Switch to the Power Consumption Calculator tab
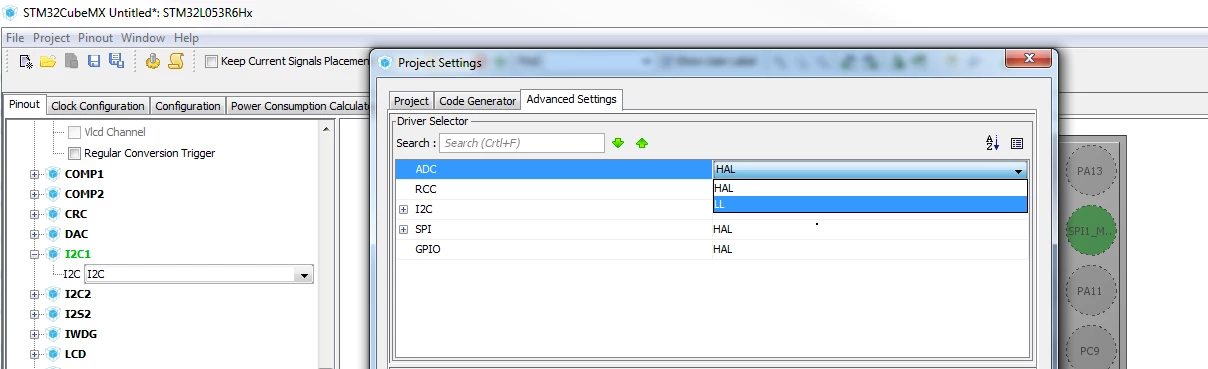 coord(300,106)
